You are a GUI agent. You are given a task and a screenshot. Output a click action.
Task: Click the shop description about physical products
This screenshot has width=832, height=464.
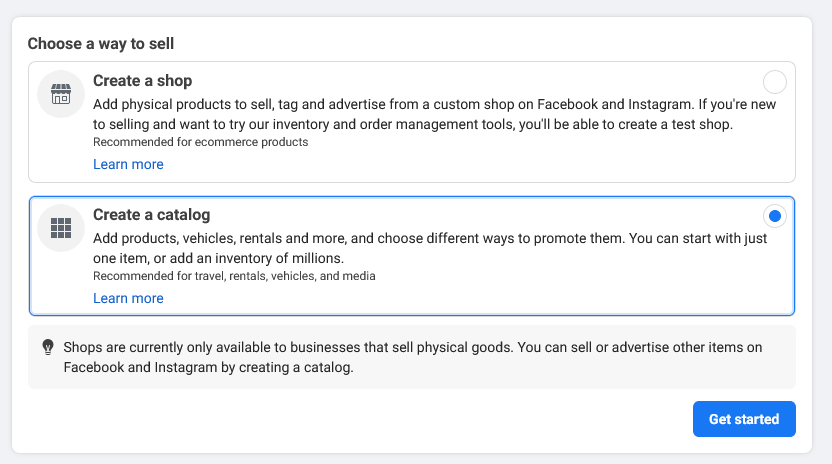tap(400, 104)
